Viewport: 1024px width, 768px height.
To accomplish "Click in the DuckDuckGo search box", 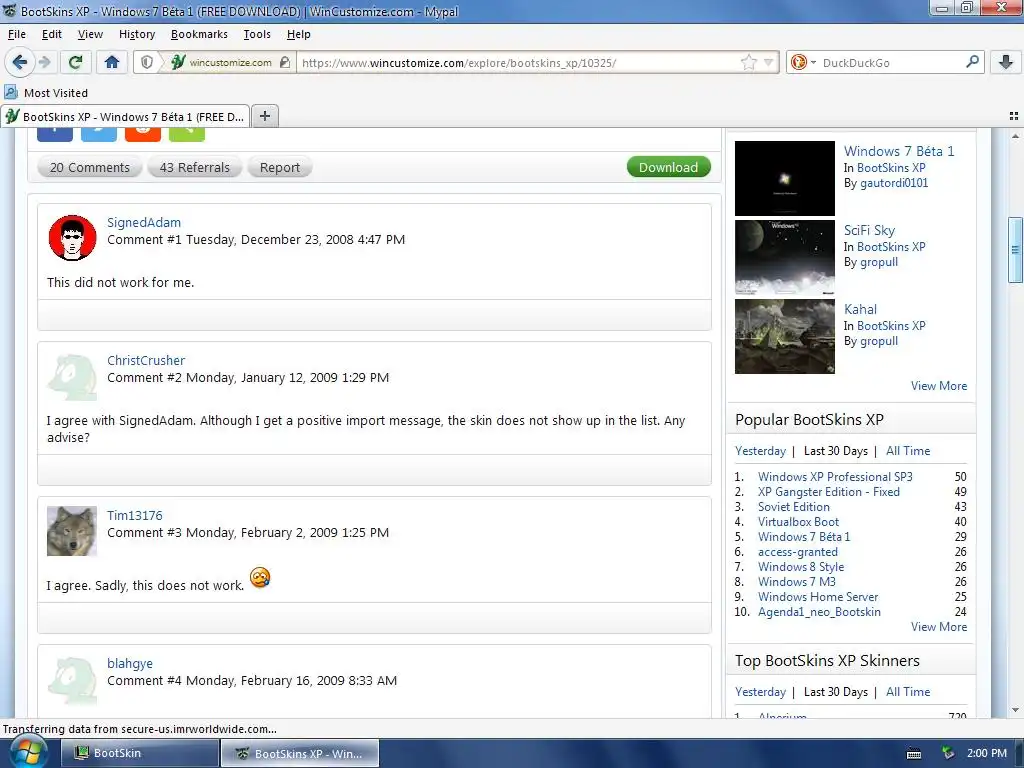I will pos(891,63).
